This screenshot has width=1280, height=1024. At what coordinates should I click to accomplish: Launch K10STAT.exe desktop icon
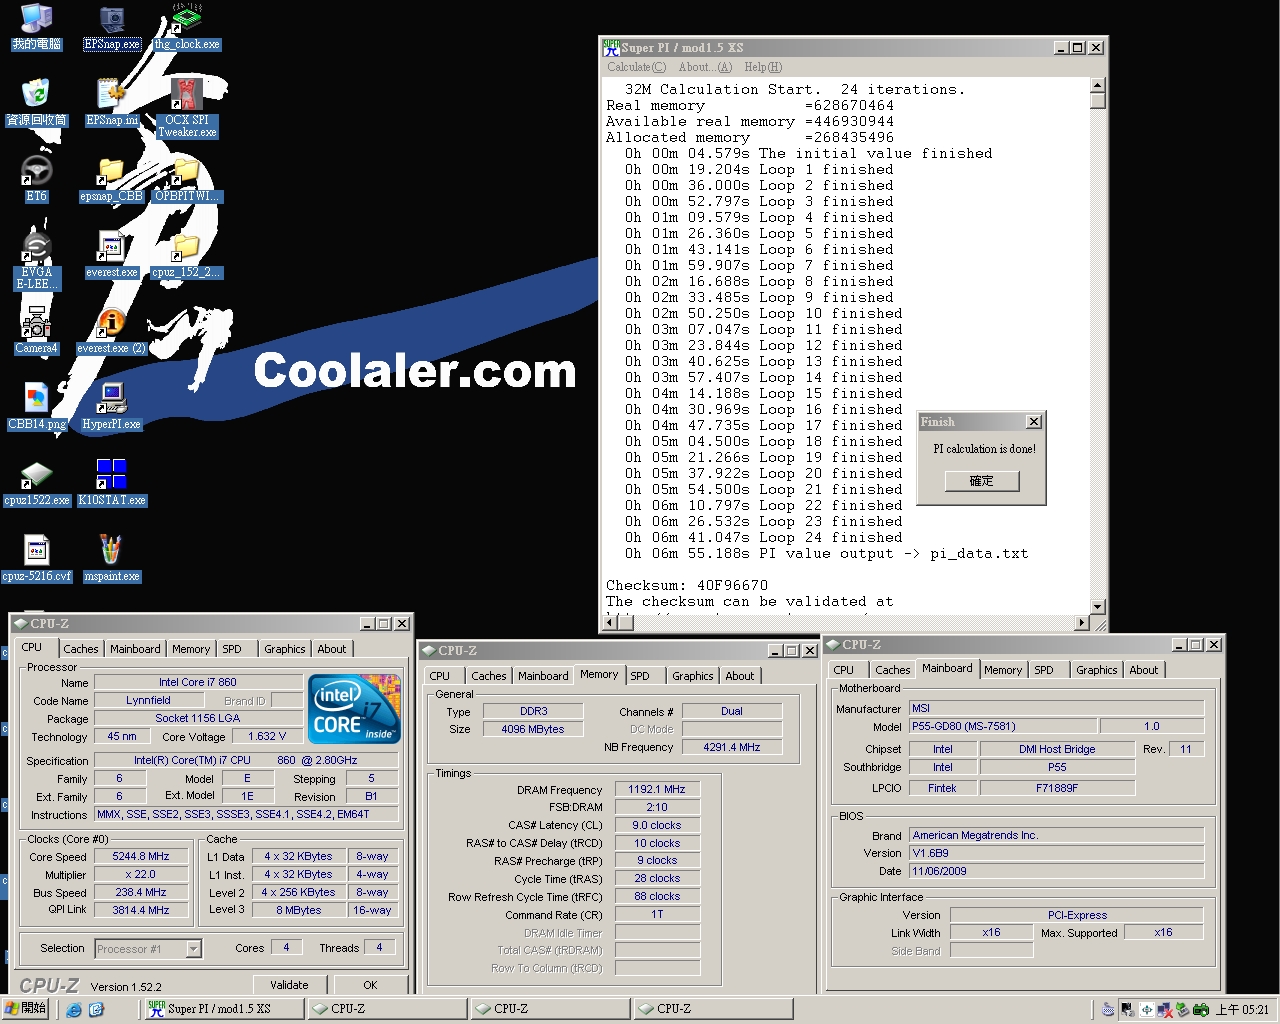coord(112,483)
